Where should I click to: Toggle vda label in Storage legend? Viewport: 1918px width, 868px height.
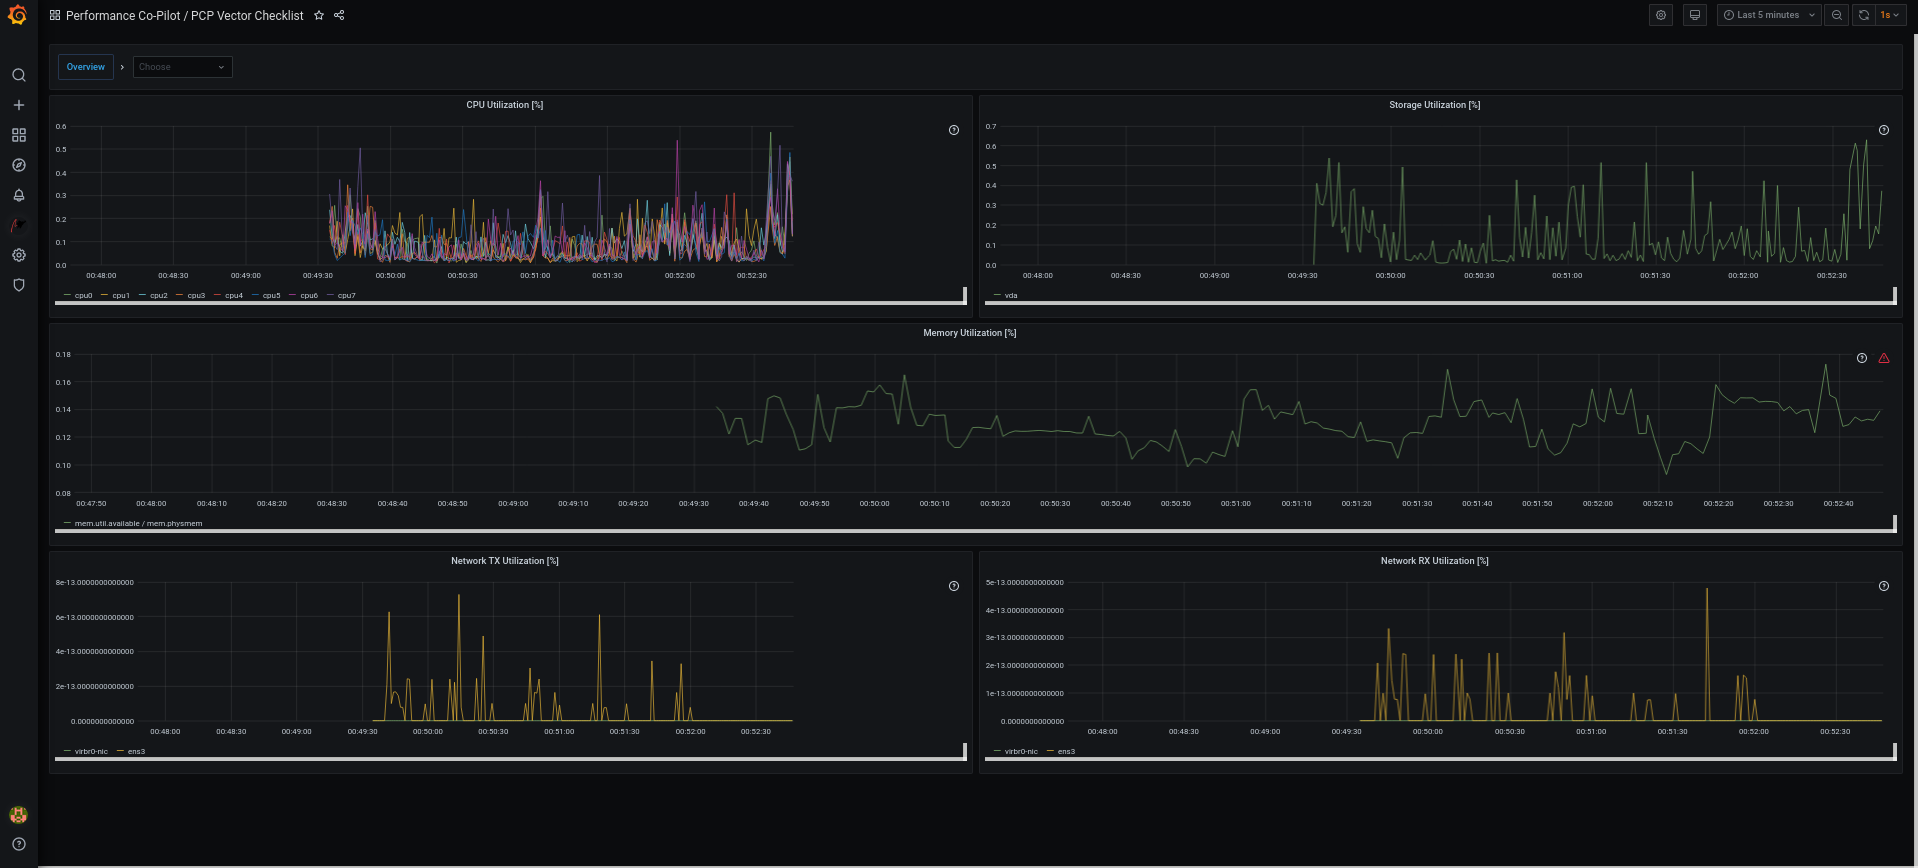point(1011,296)
